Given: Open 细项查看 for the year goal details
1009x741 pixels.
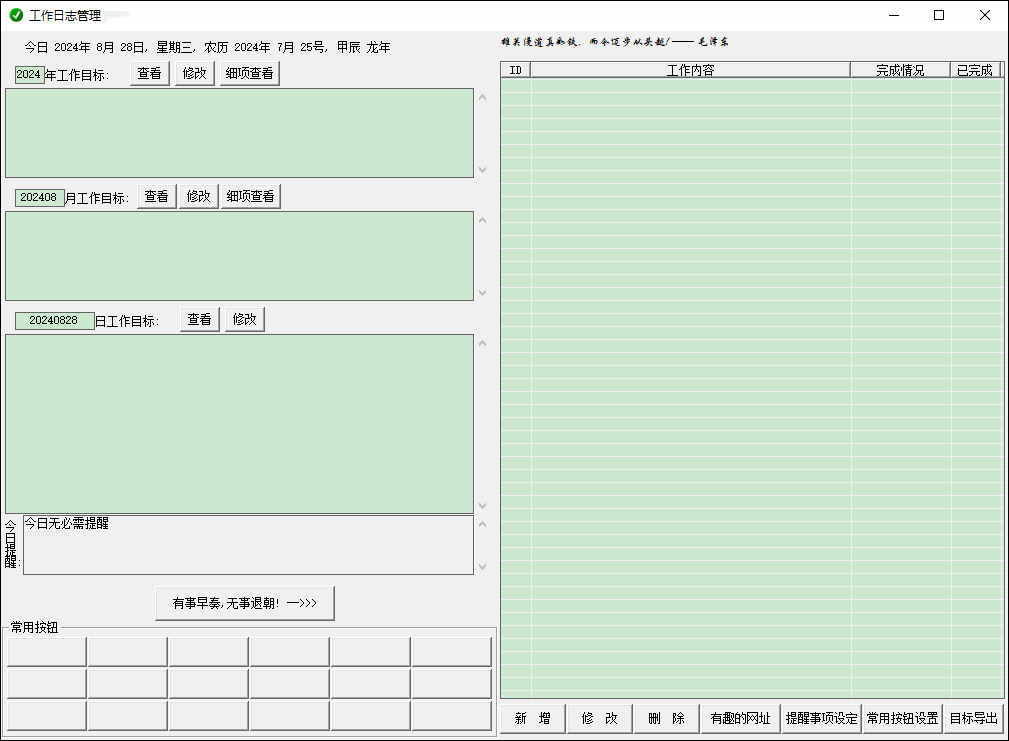Looking at the screenshot, I should tap(249, 72).
